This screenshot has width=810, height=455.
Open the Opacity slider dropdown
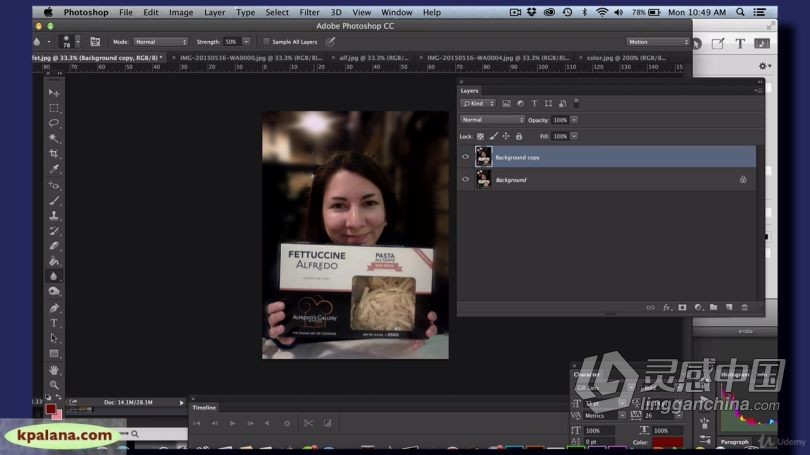pyautogui.click(x=574, y=120)
